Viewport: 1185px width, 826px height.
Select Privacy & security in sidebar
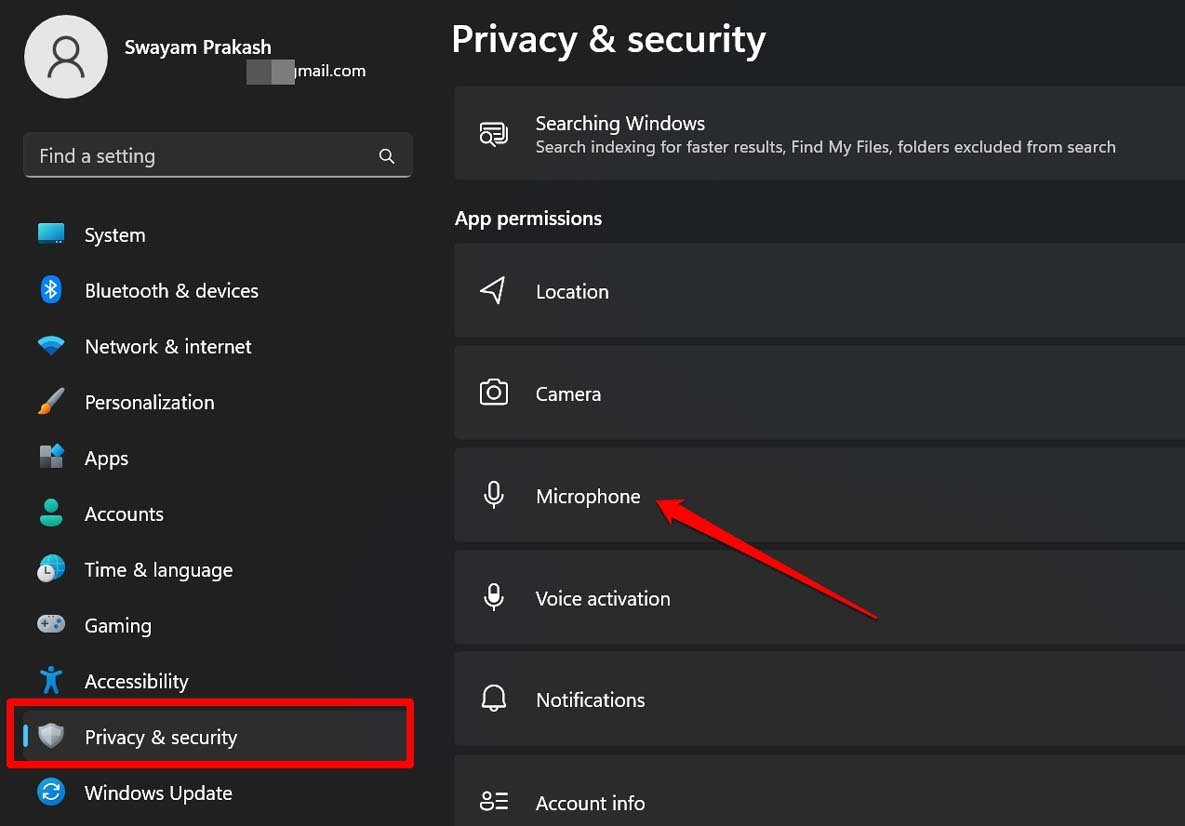(x=161, y=737)
